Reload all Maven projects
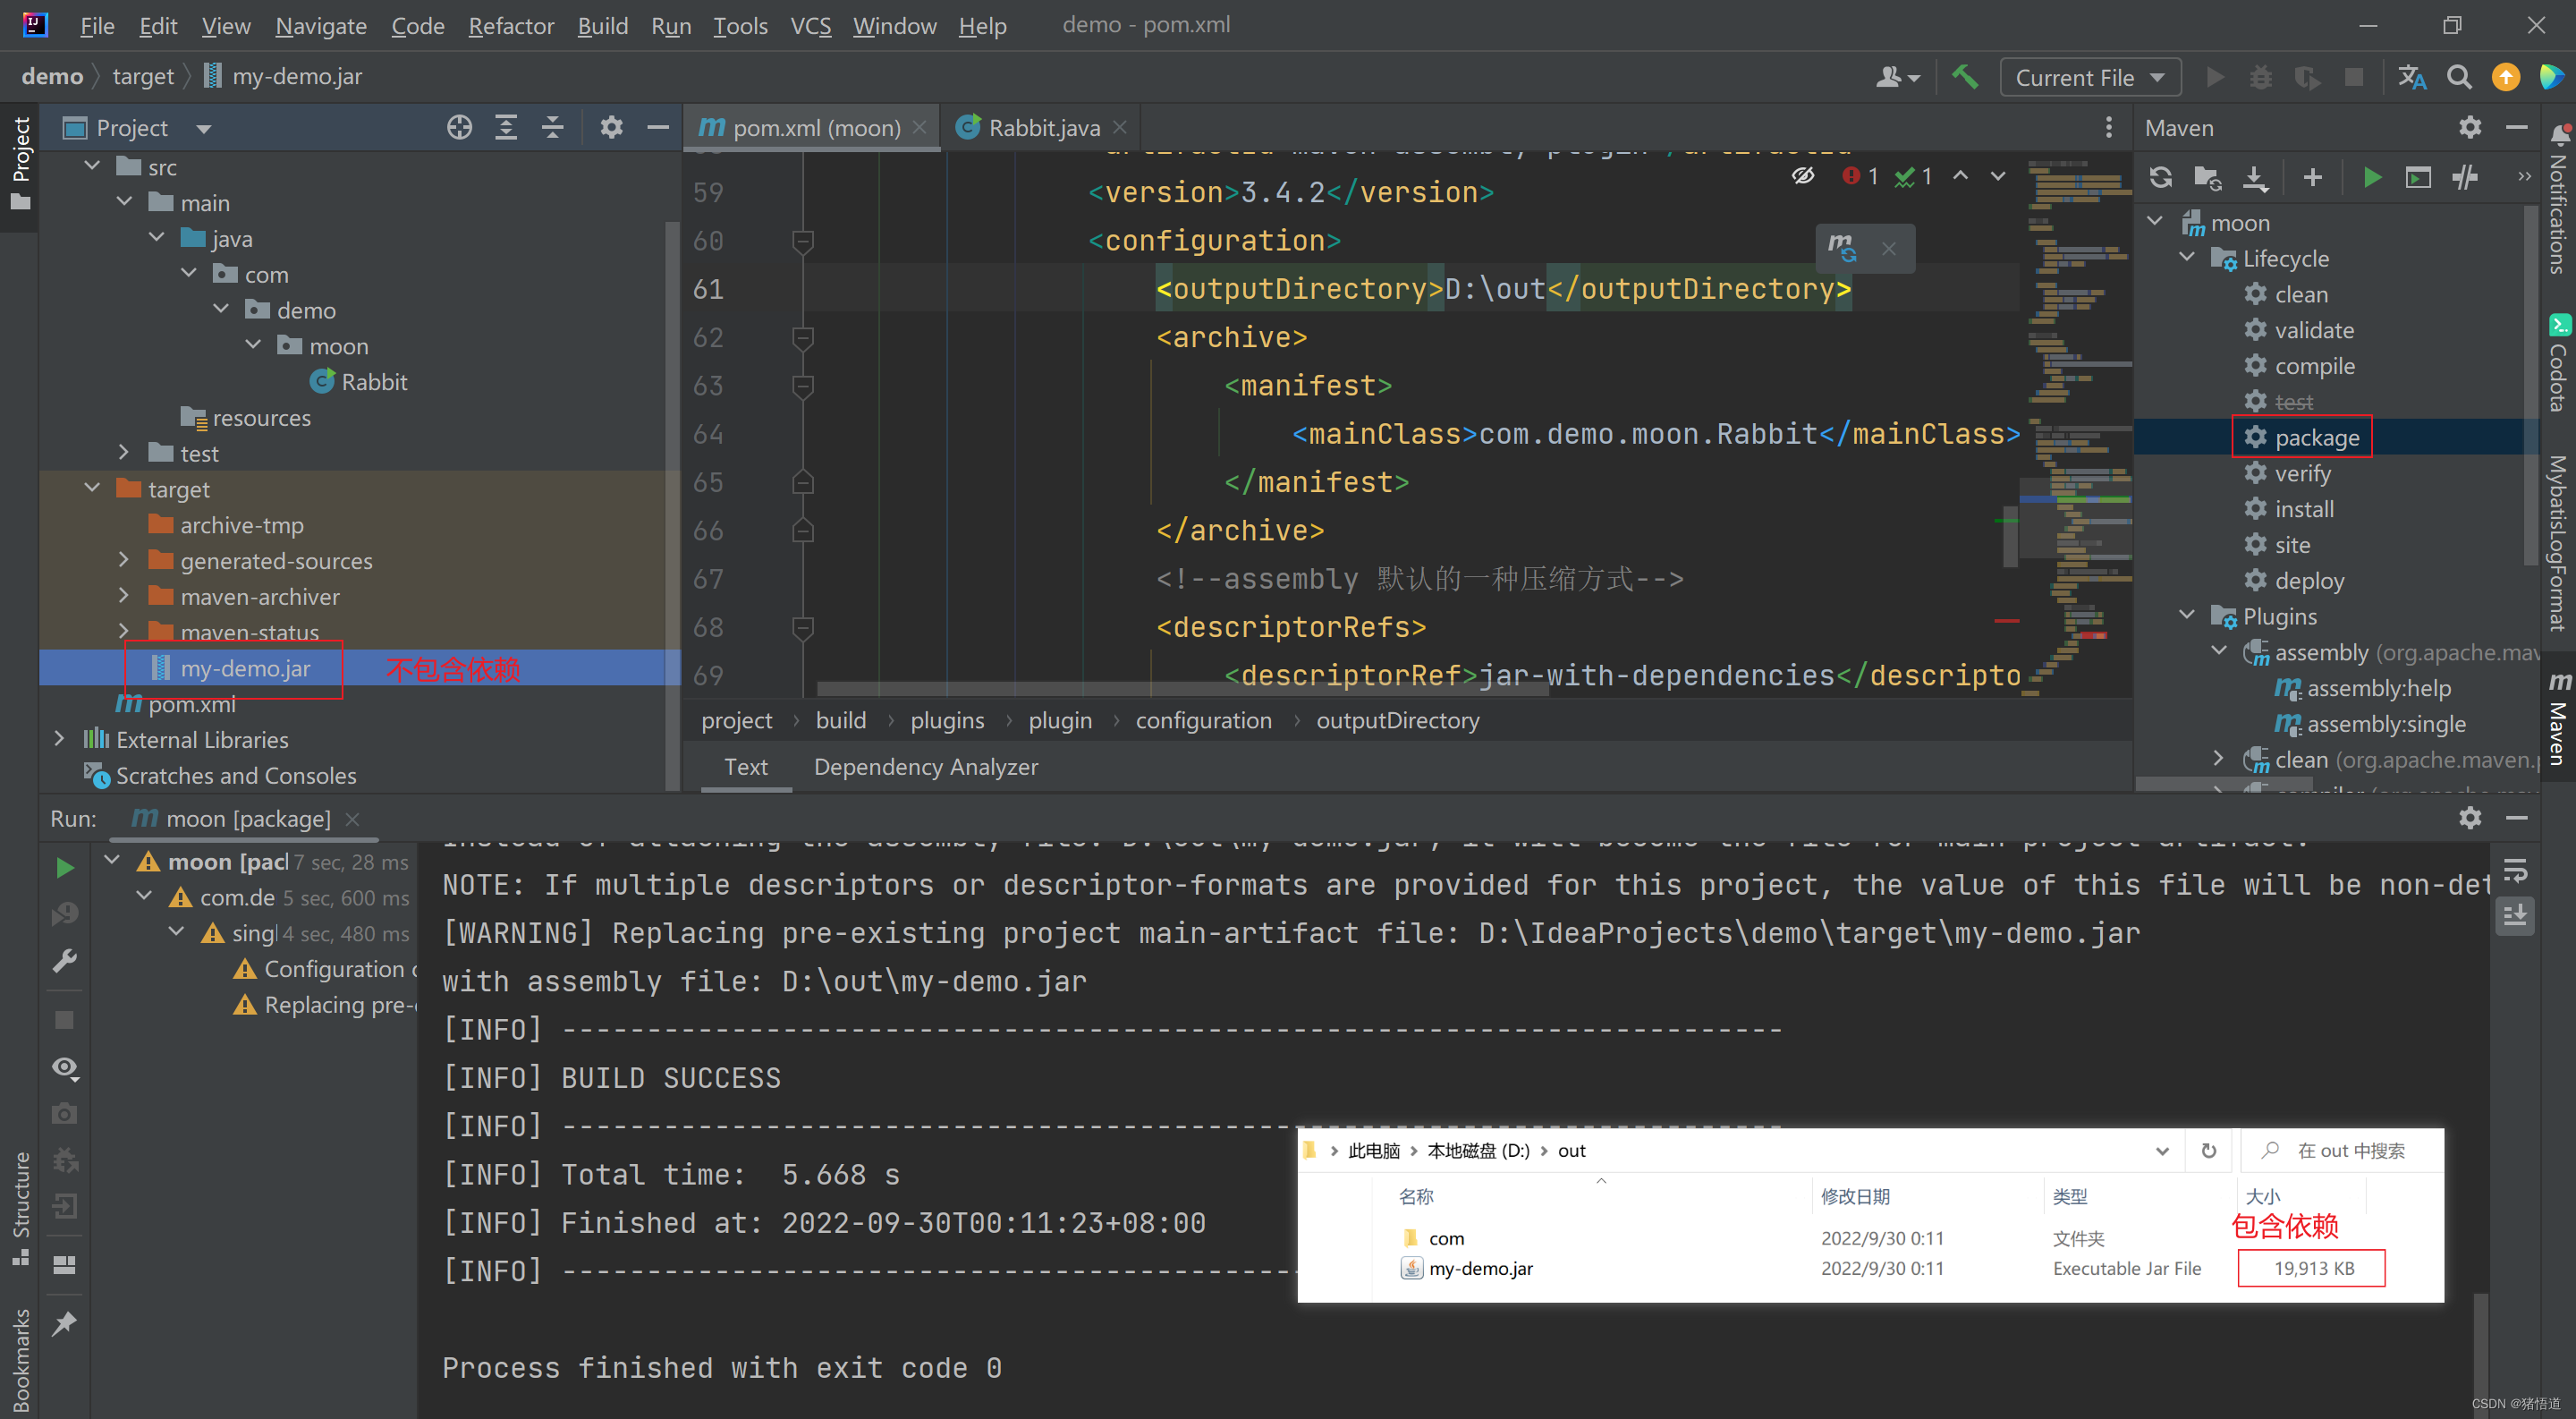 (x=2161, y=178)
